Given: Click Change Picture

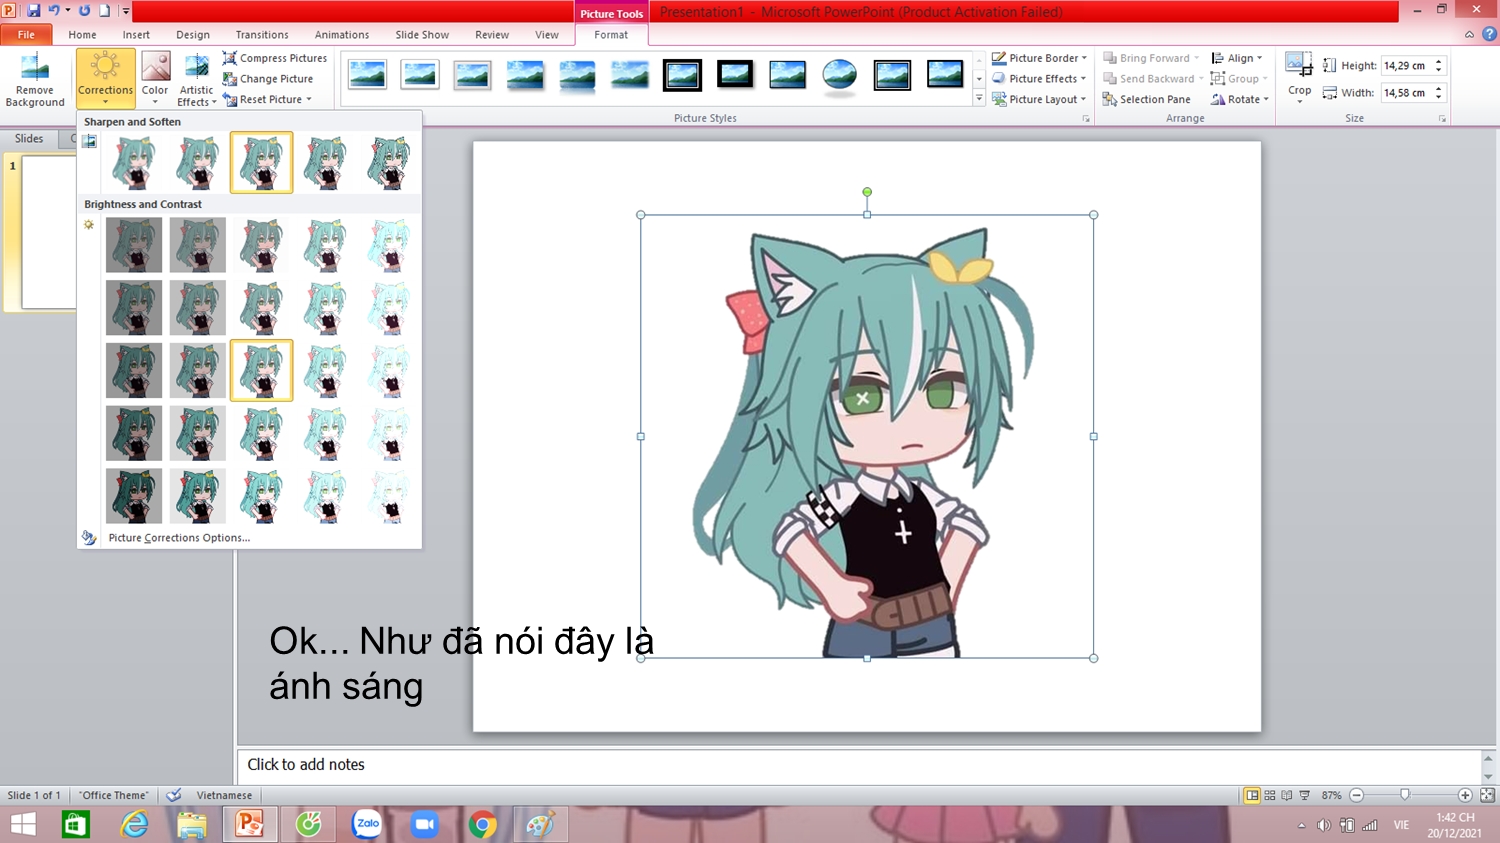Looking at the screenshot, I should (x=268, y=79).
